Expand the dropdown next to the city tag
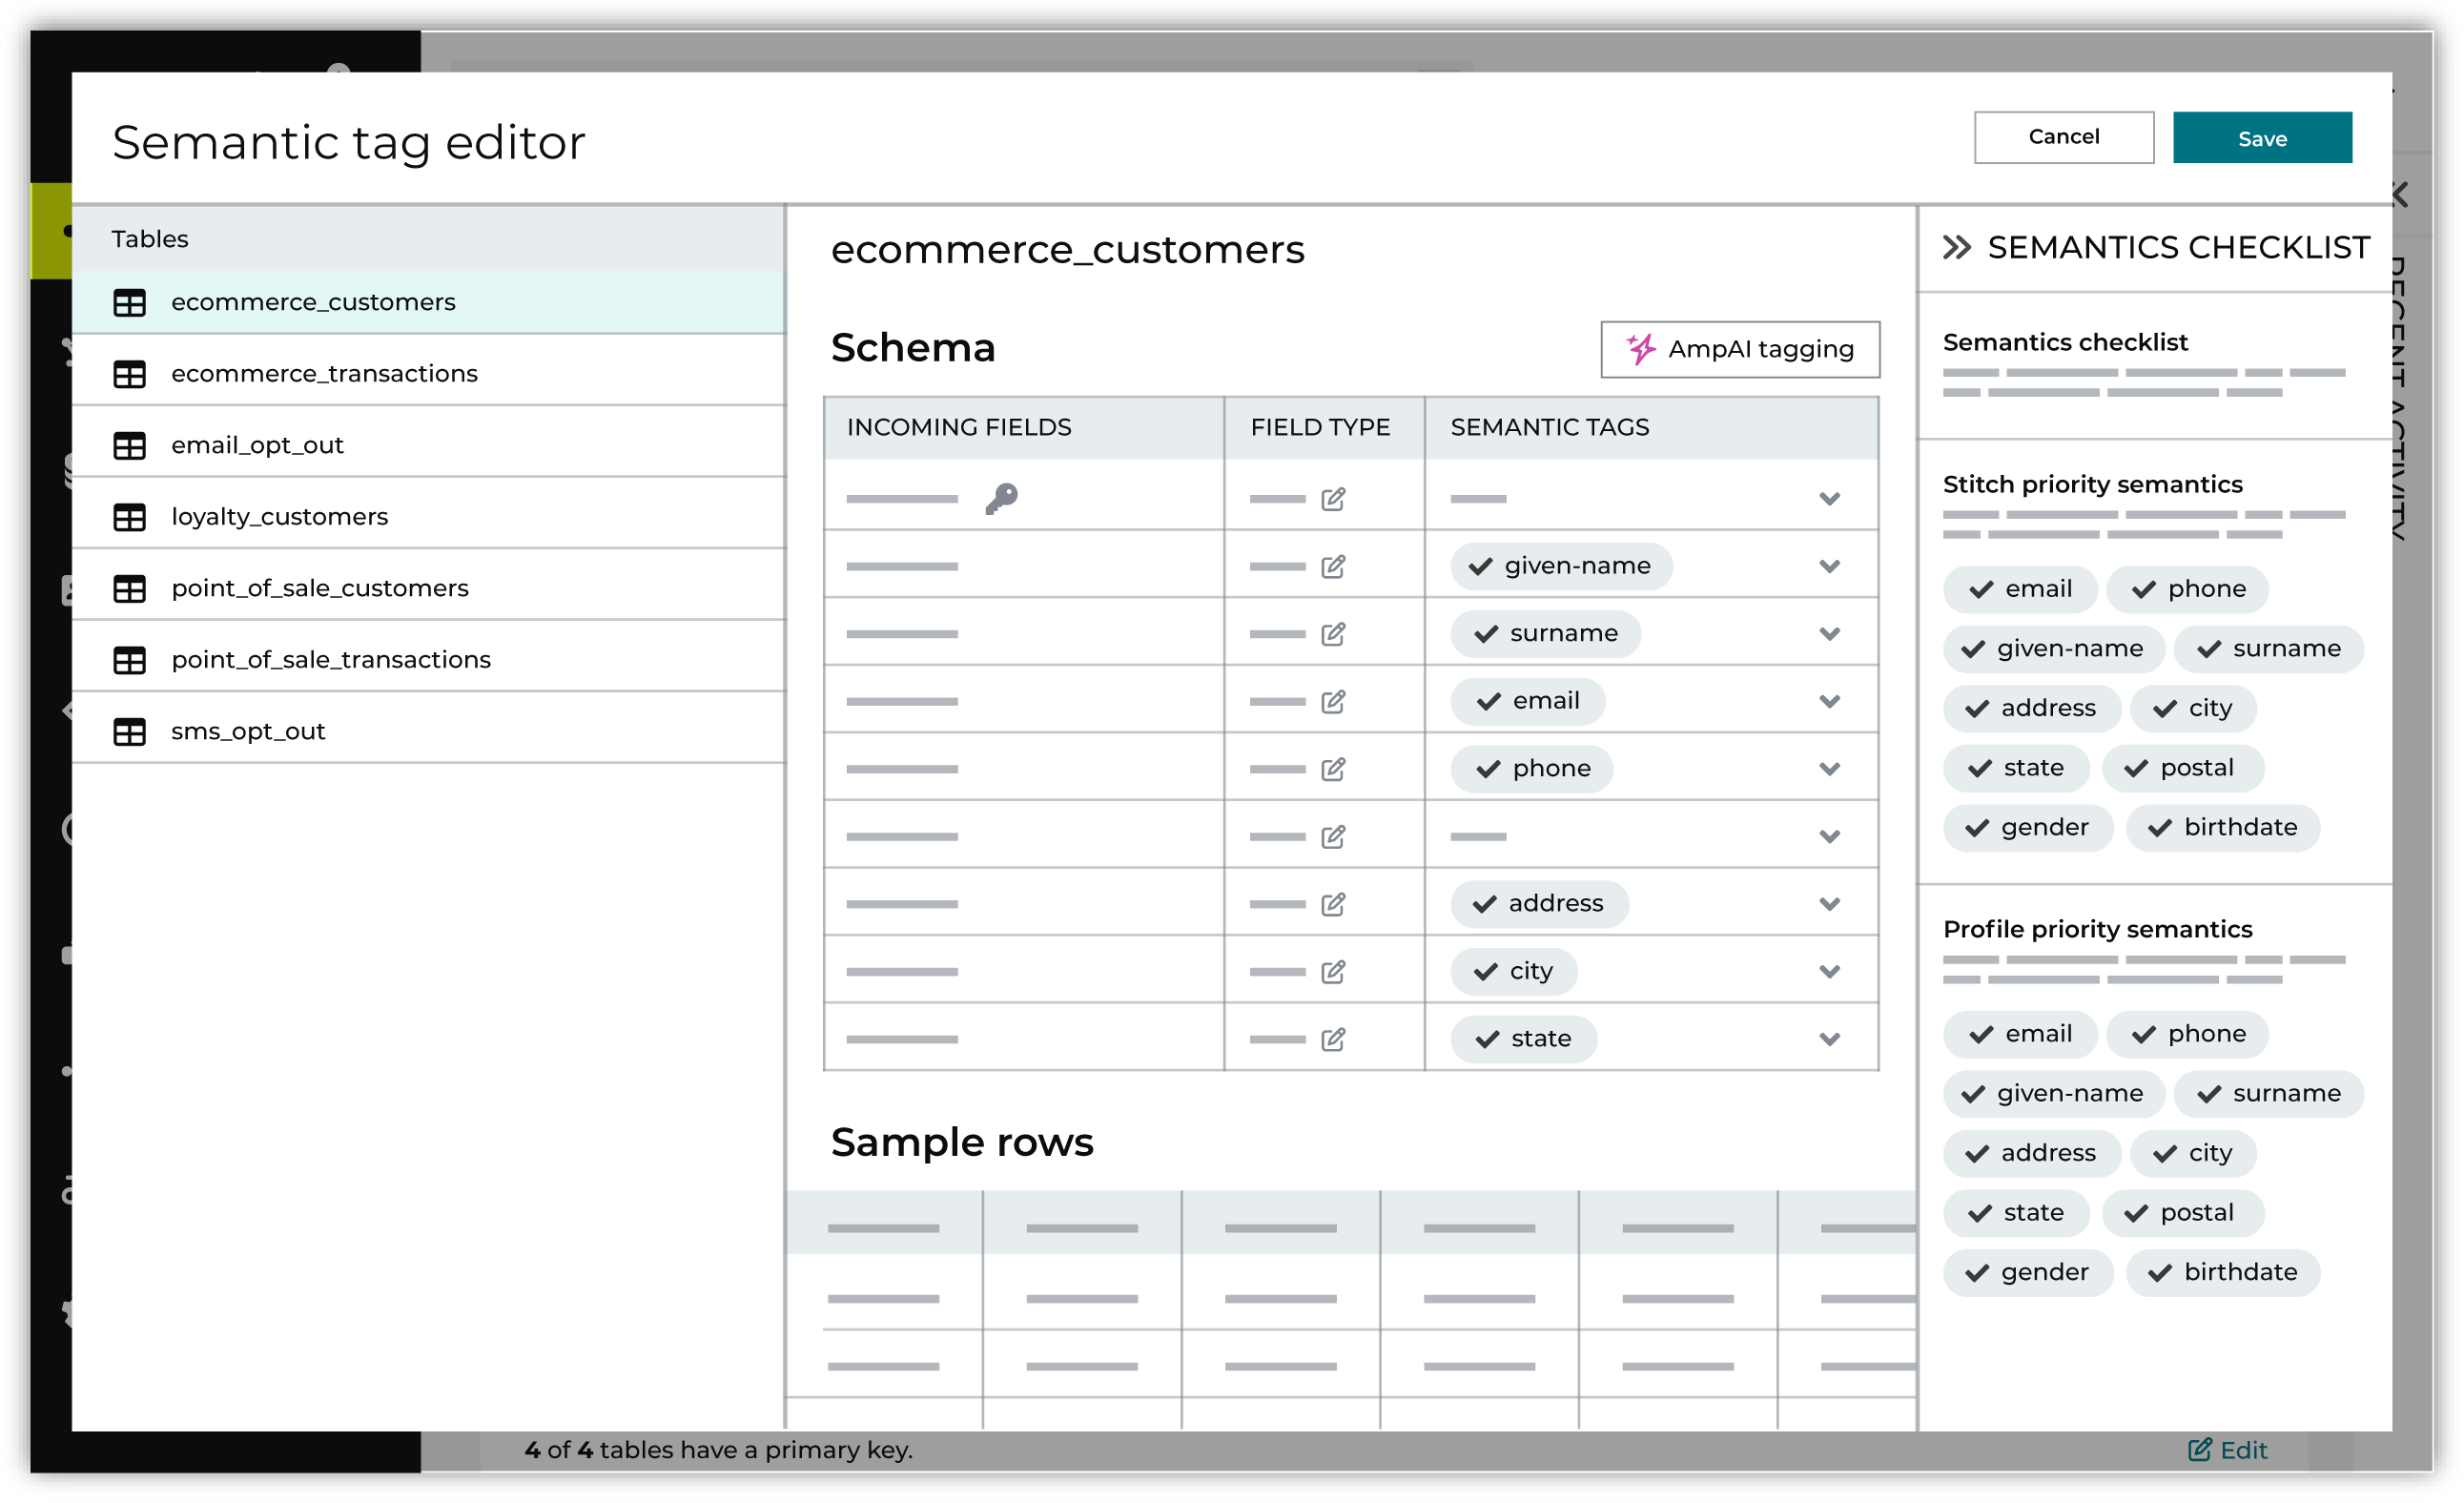The height and width of the screenshot is (1503, 2464). [x=1830, y=970]
